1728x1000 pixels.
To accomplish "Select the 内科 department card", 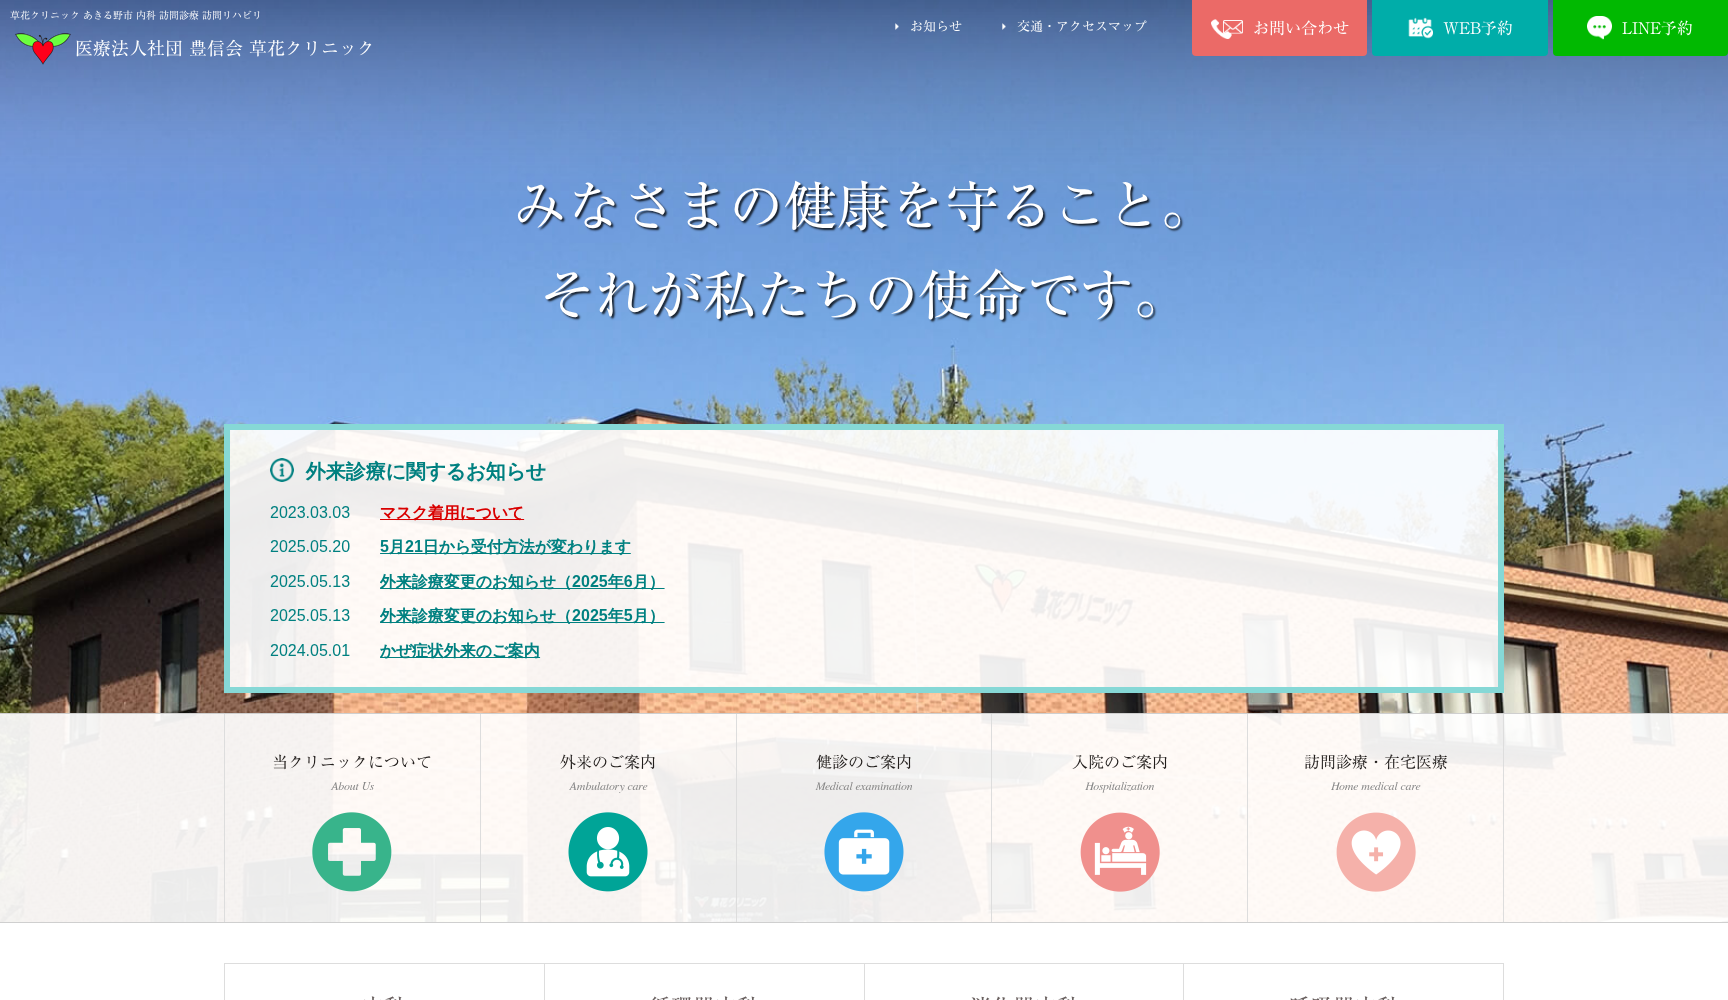I will click(383, 995).
